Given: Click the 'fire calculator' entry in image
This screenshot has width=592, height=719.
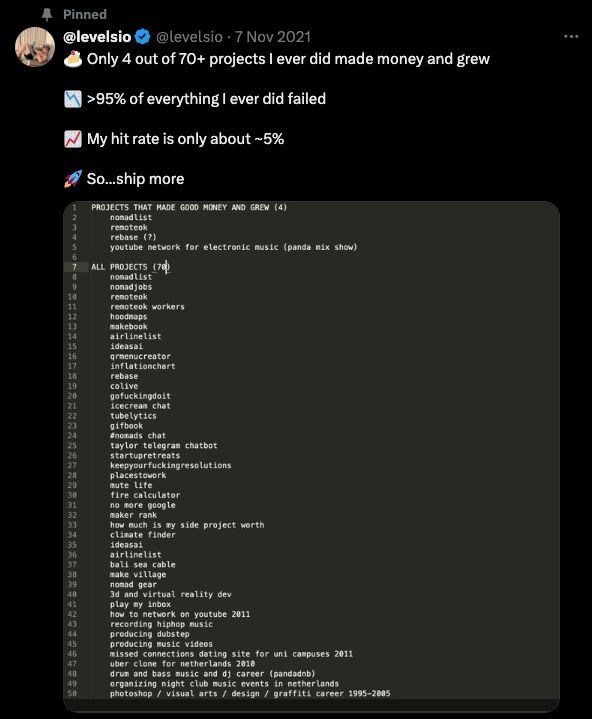Looking at the screenshot, I should click(145, 495).
